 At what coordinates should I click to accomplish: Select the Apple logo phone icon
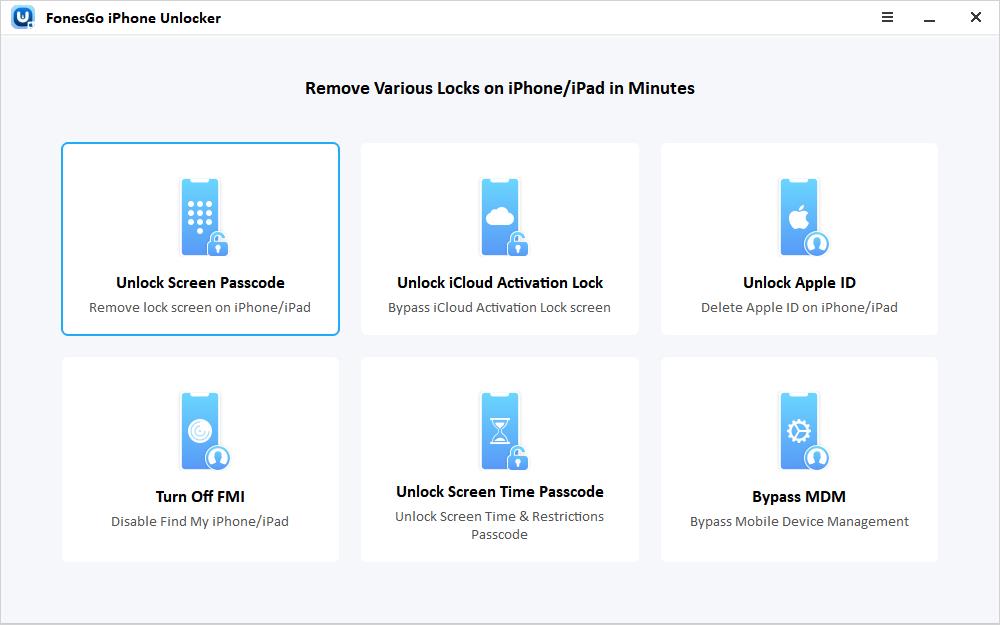pos(800,217)
